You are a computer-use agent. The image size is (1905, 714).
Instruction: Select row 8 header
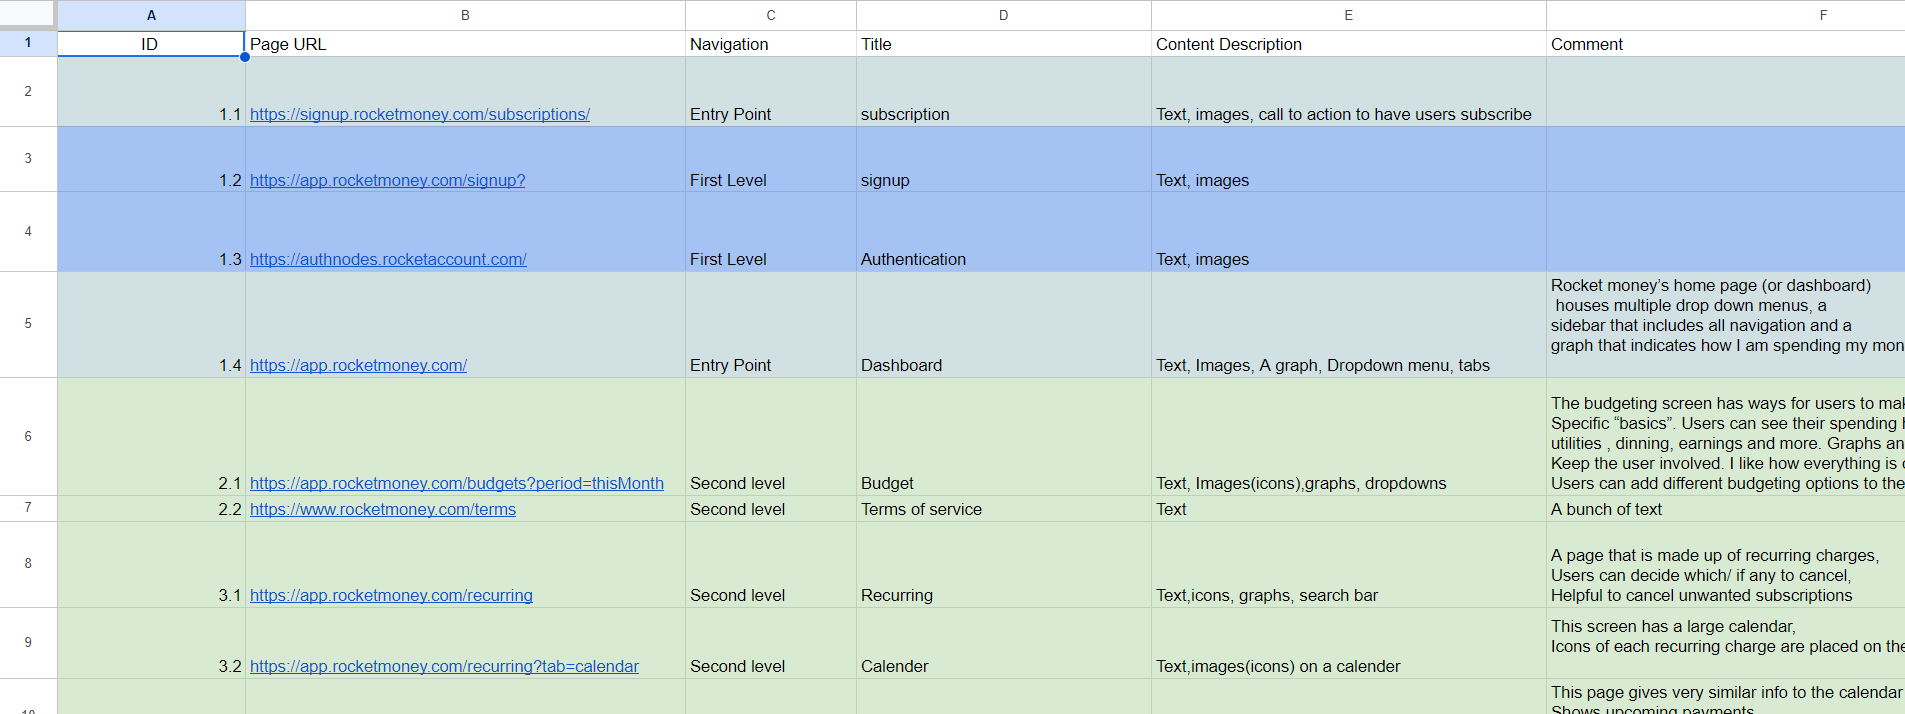[x=28, y=564]
